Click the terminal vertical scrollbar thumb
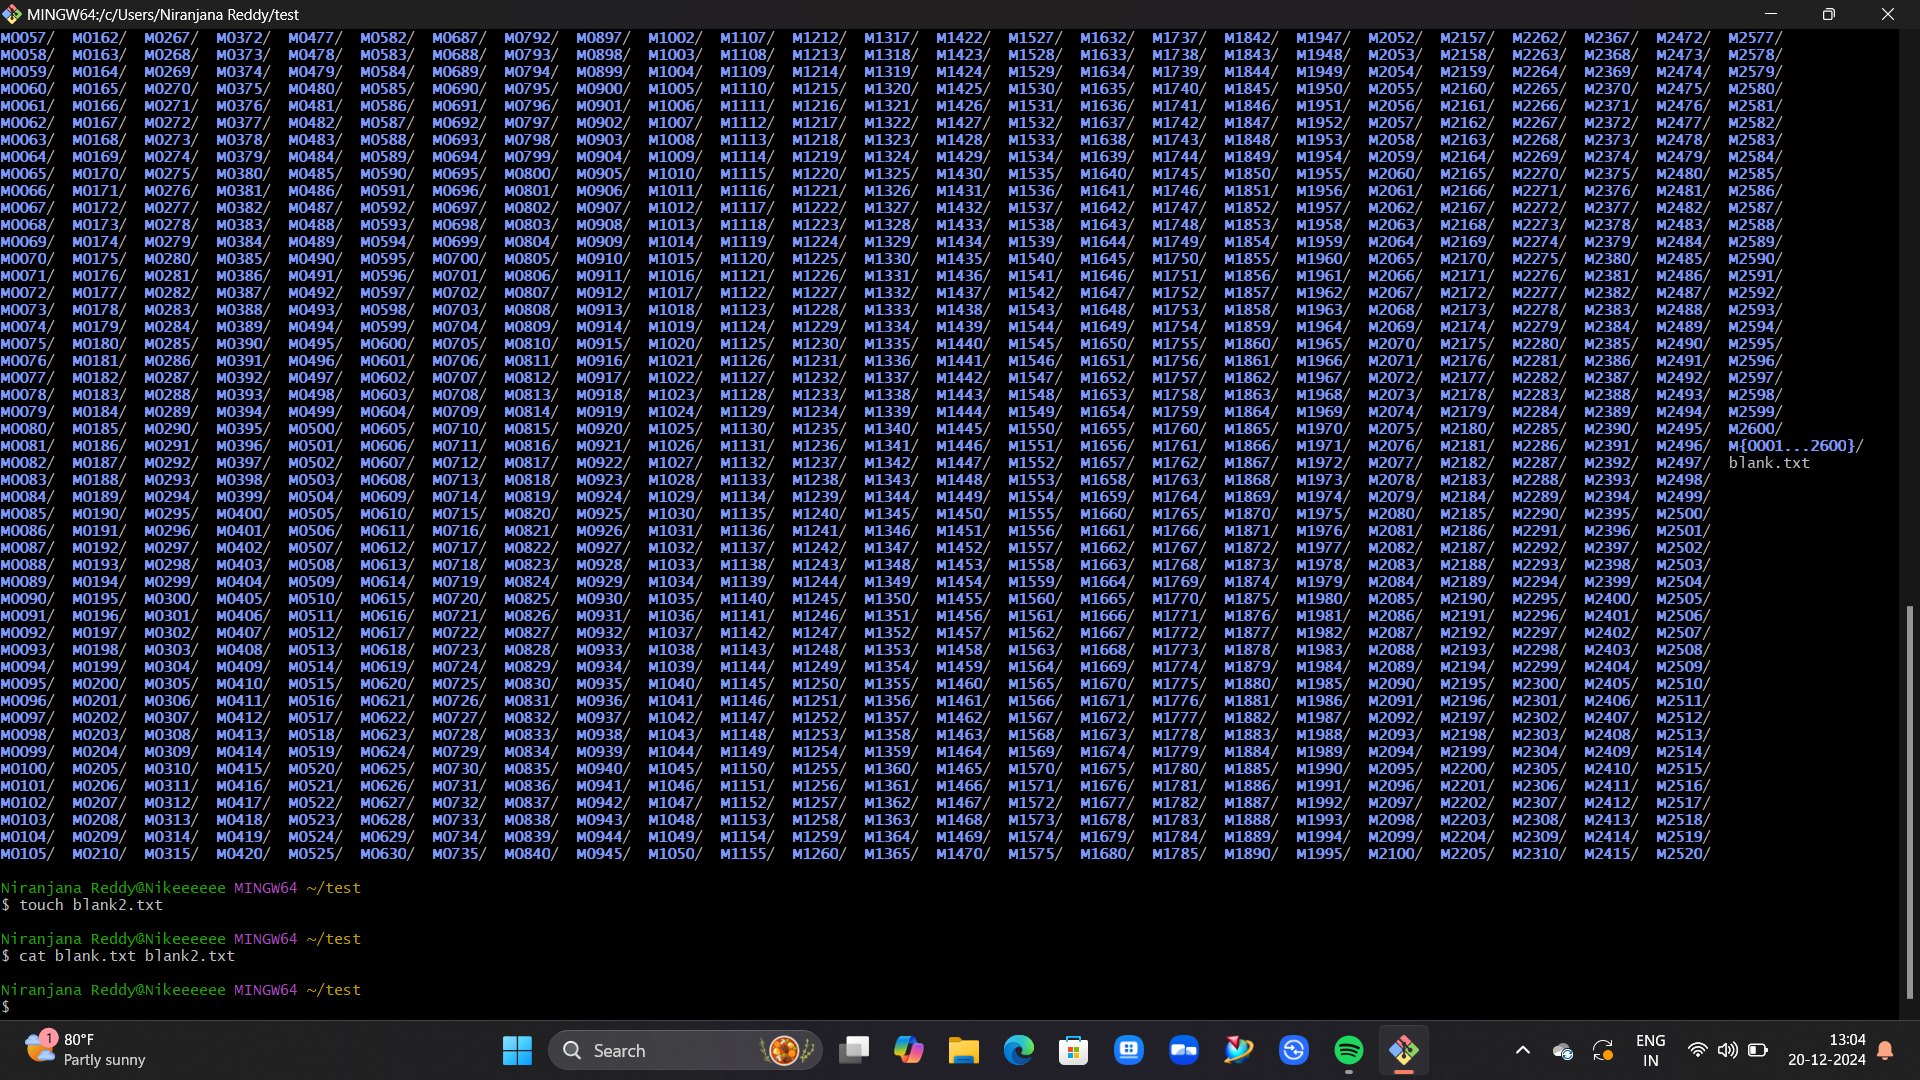This screenshot has height=1080, width=1920. 1909,800
